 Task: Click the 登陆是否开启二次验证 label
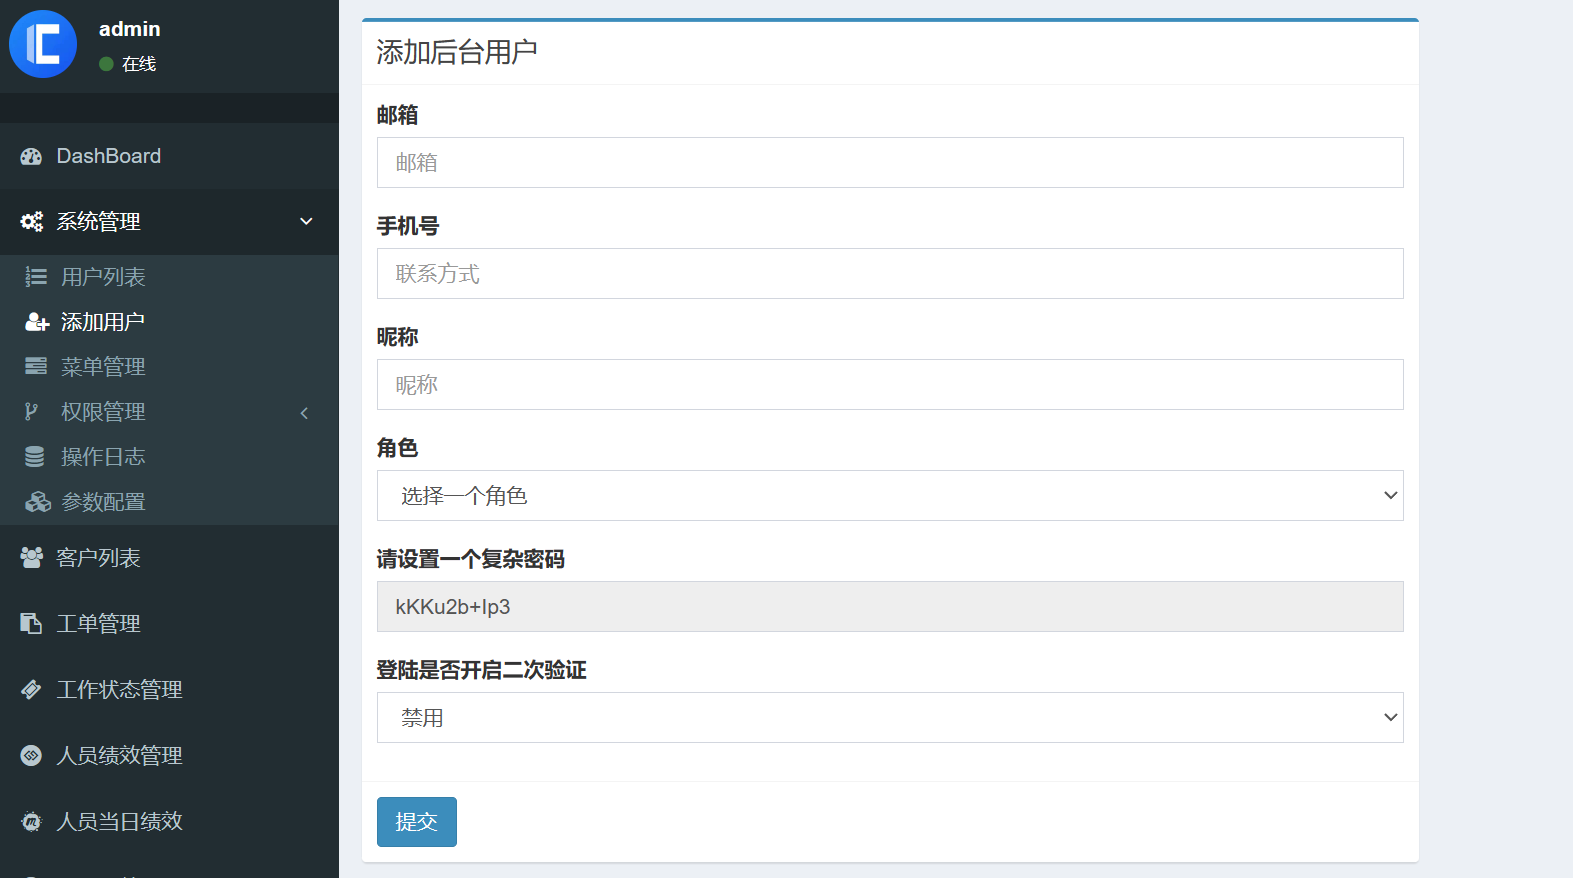click(482, 670)
